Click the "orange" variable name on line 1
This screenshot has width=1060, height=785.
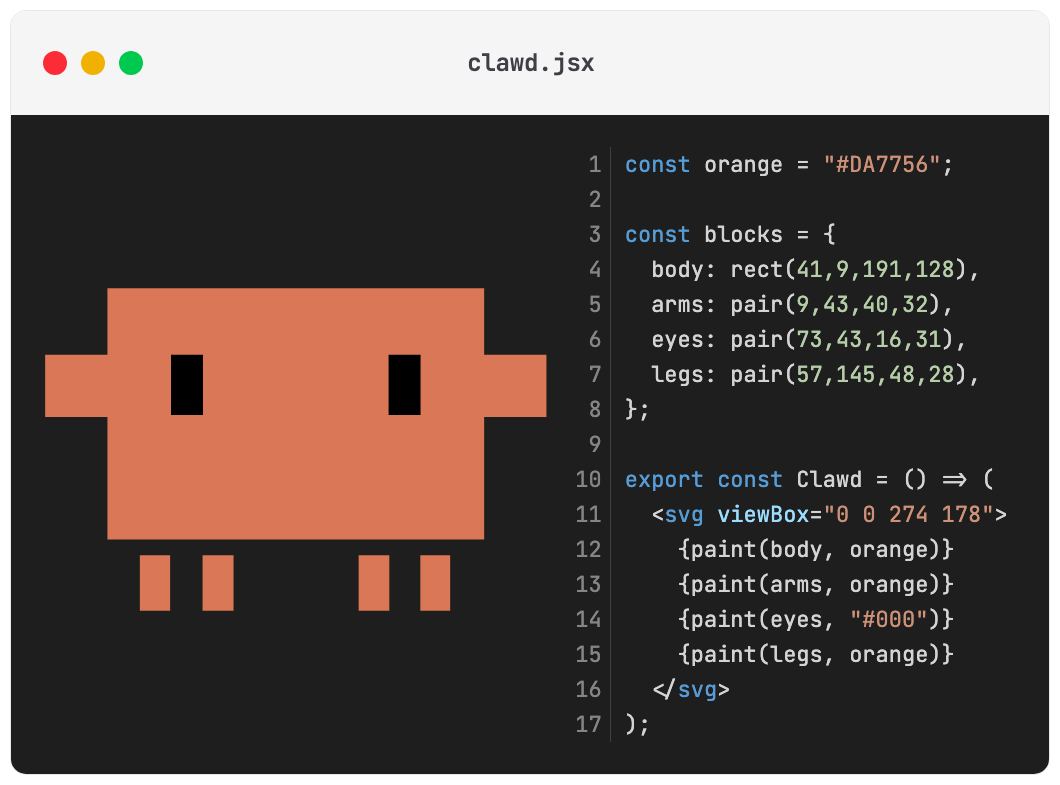[x=743, y=165]
